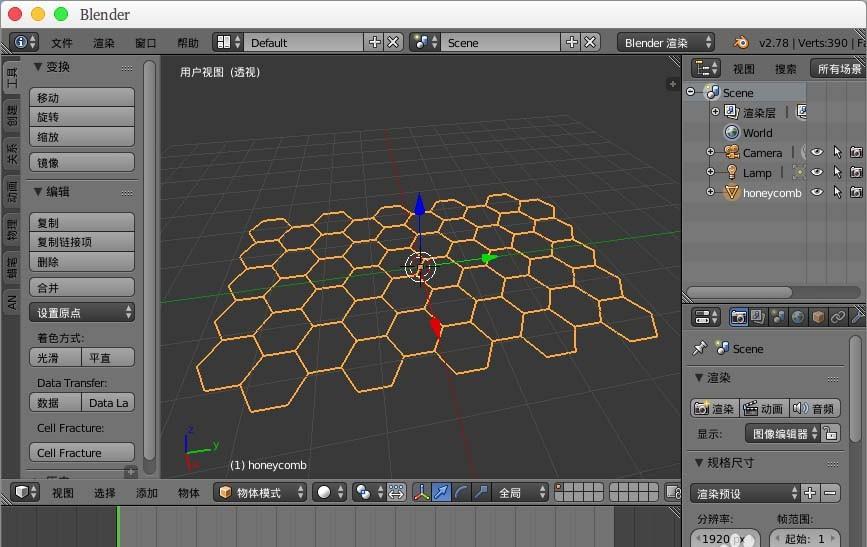The image size is (867, 547).
Task: Open the Info editor type selector
Action: pos(24,42)
